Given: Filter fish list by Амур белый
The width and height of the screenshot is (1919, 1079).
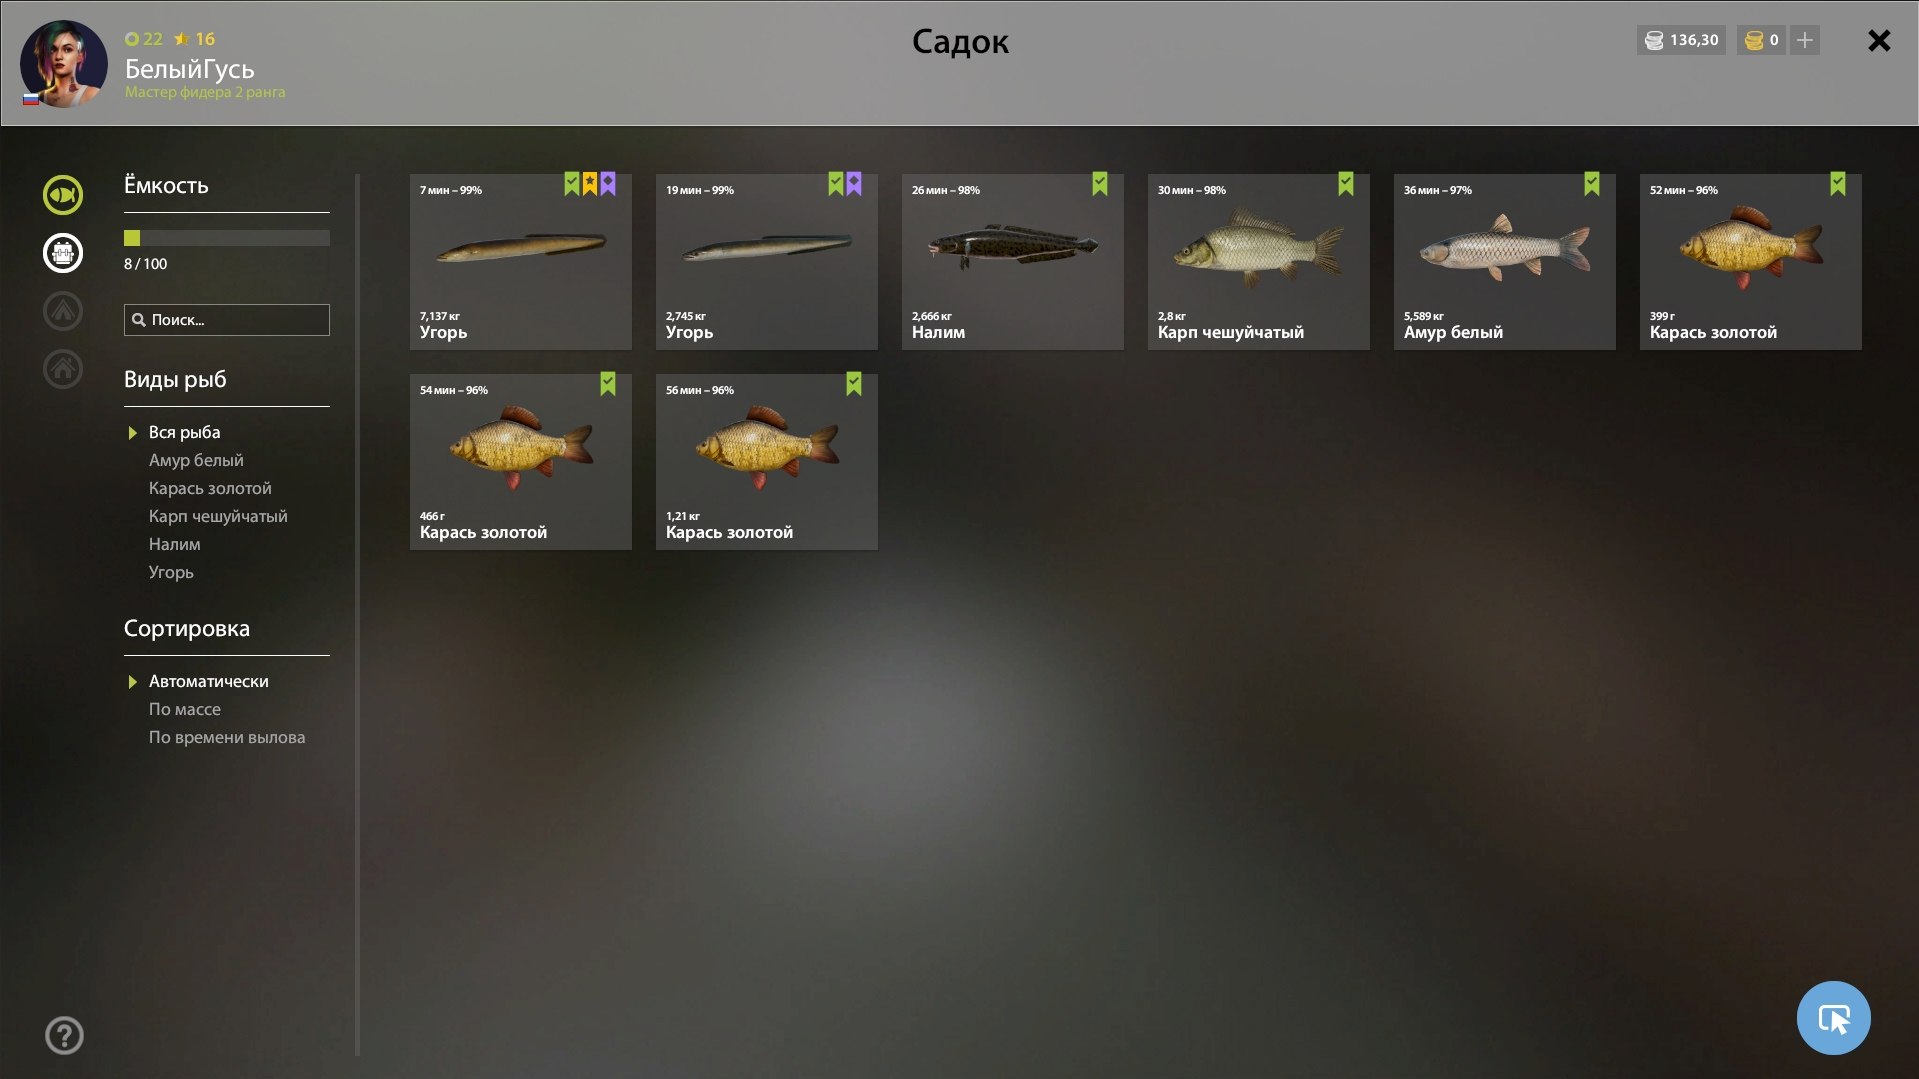Looking at the screenshot, I should point(196,460).
